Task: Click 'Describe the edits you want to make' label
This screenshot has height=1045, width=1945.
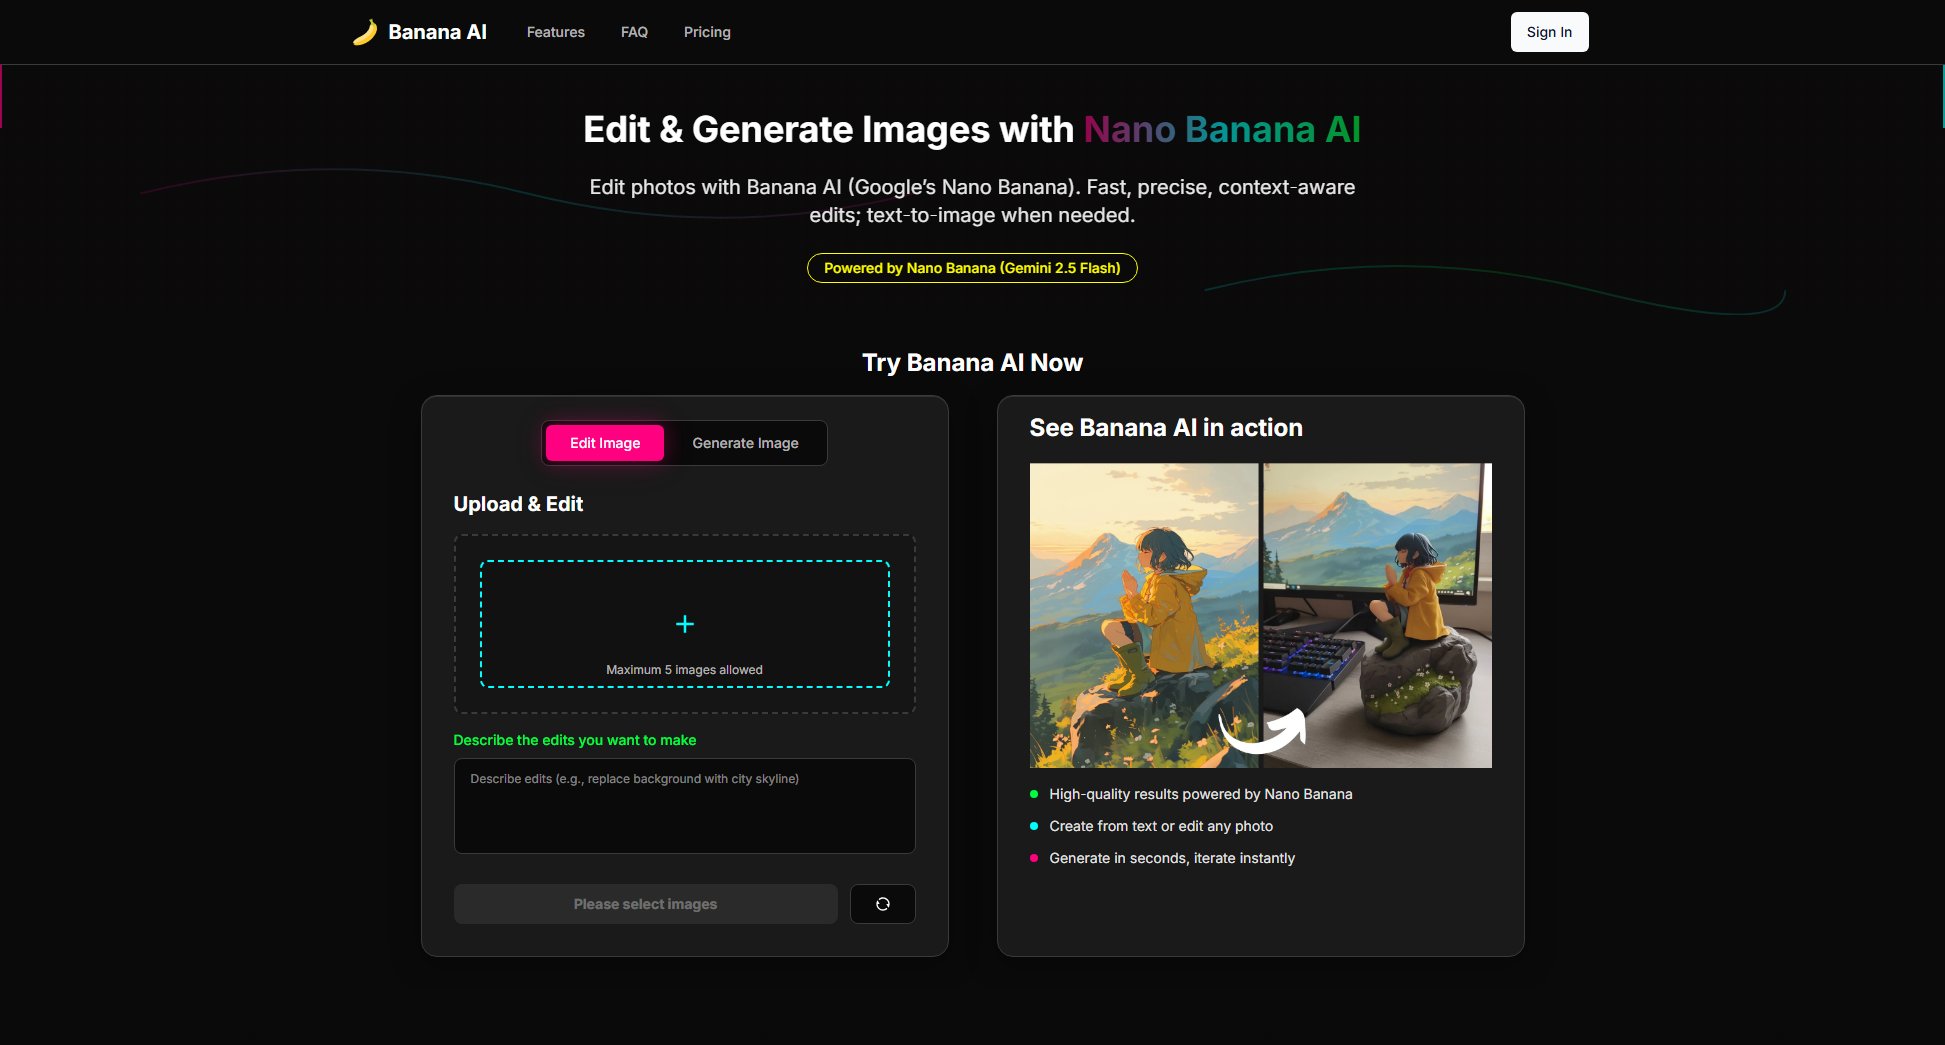Action: (x=575, y=740)
